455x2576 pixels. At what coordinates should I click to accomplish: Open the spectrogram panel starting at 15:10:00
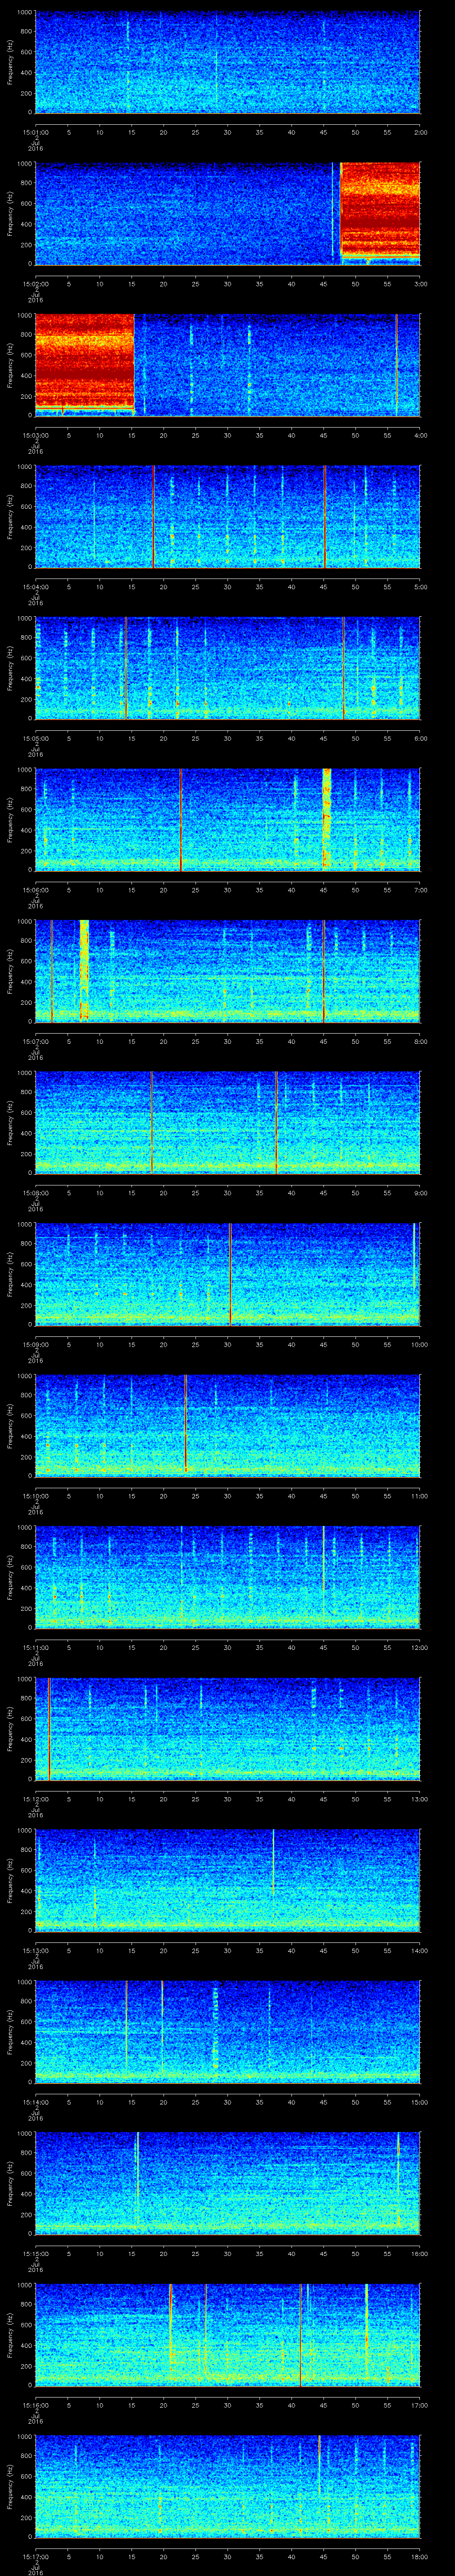(x=227, y=1425)
